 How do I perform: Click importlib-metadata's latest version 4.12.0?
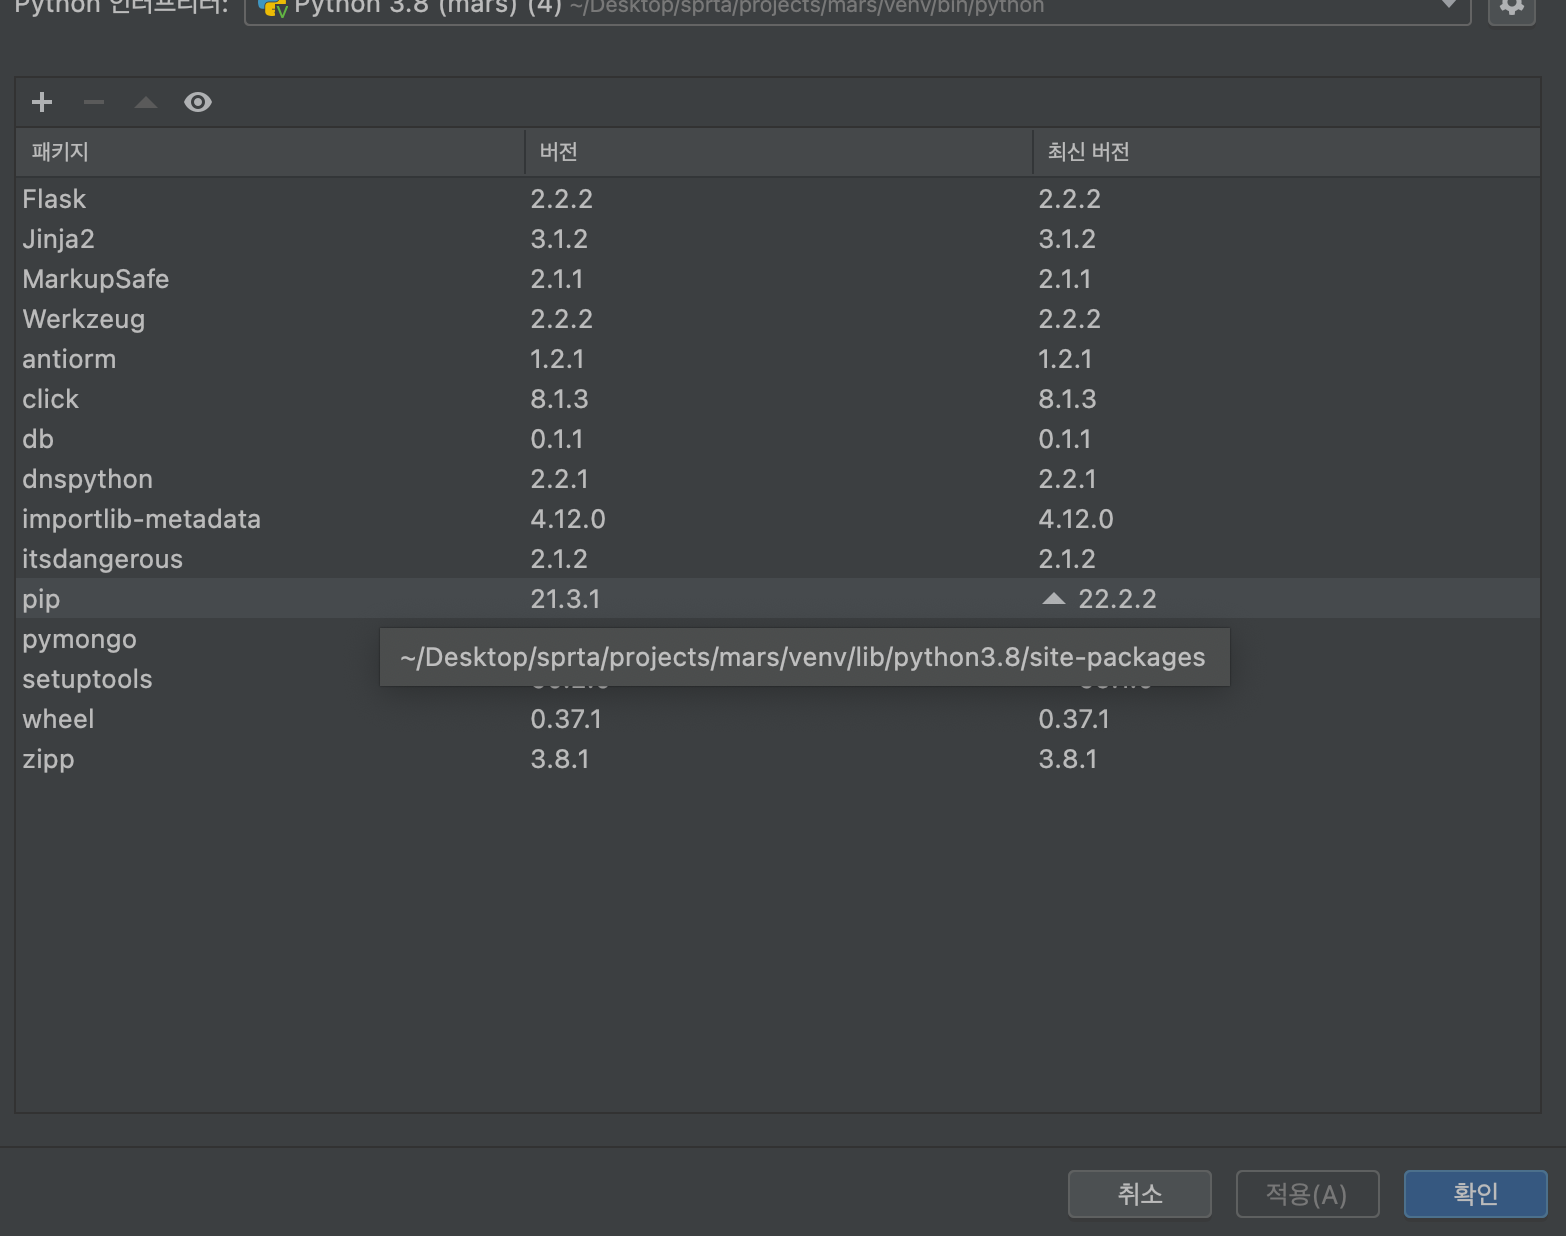[1076, 519]
